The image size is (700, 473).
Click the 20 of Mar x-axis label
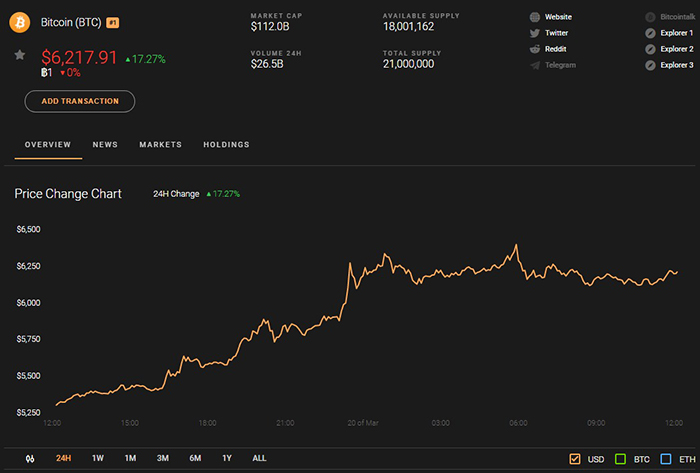[363, 423]
